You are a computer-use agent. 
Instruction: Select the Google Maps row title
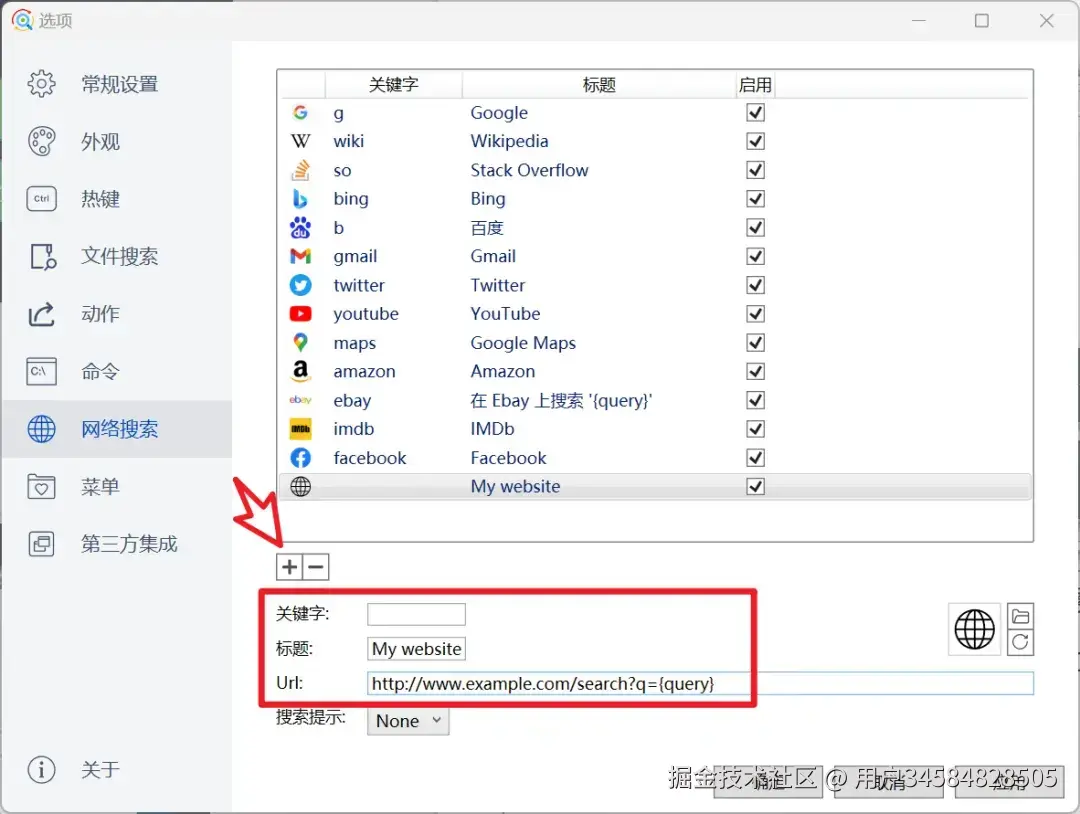coord(523,343)
